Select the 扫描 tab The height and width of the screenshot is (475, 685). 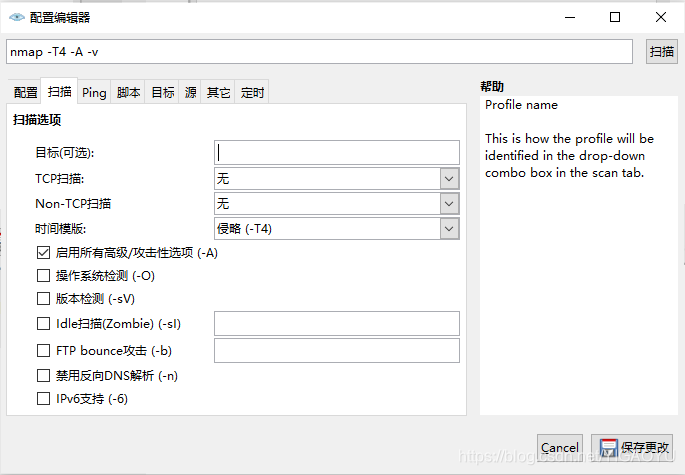pyautogui.click(x=59, y=91)
